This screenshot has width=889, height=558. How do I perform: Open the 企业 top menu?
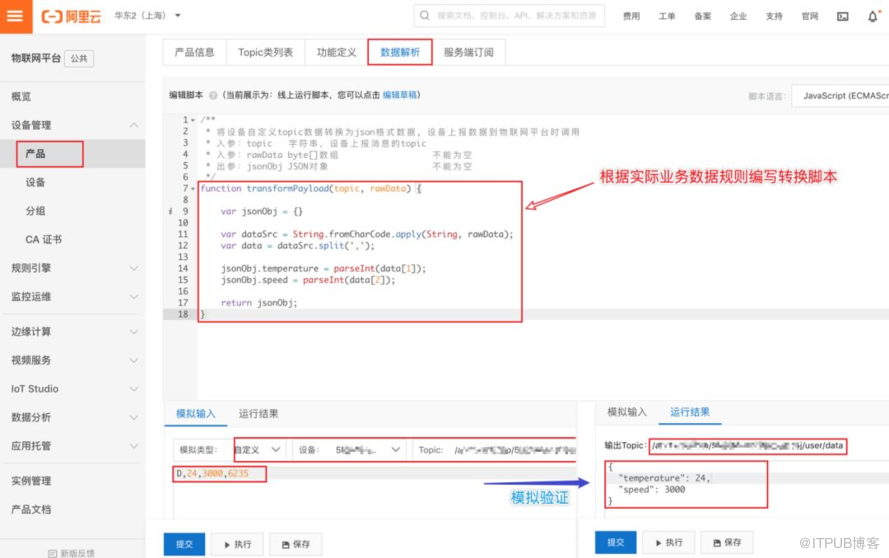tap(738, 16)
